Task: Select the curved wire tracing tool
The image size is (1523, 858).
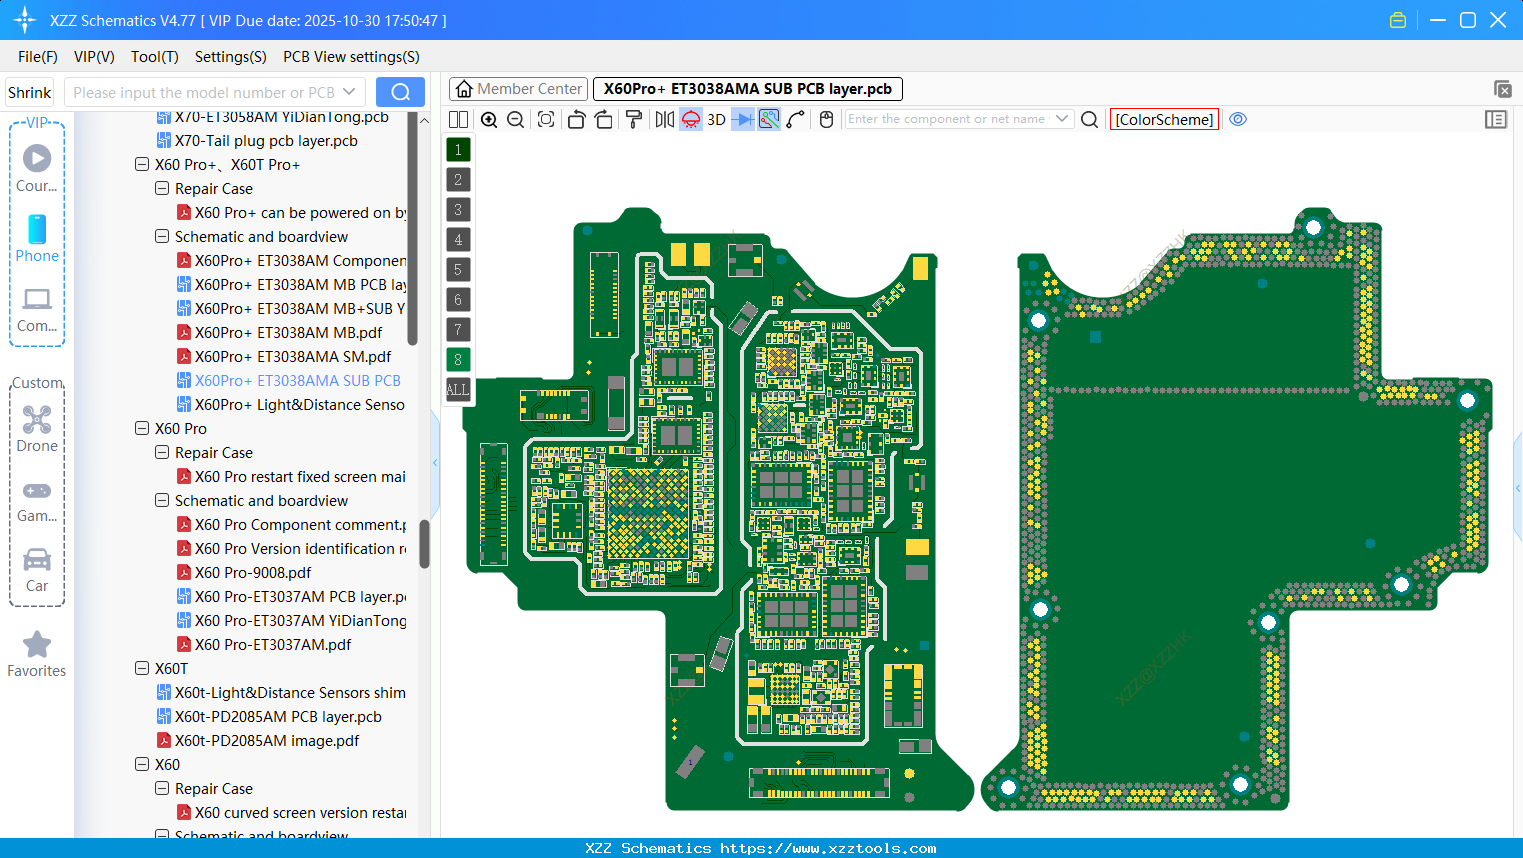Action: (795, 119)
